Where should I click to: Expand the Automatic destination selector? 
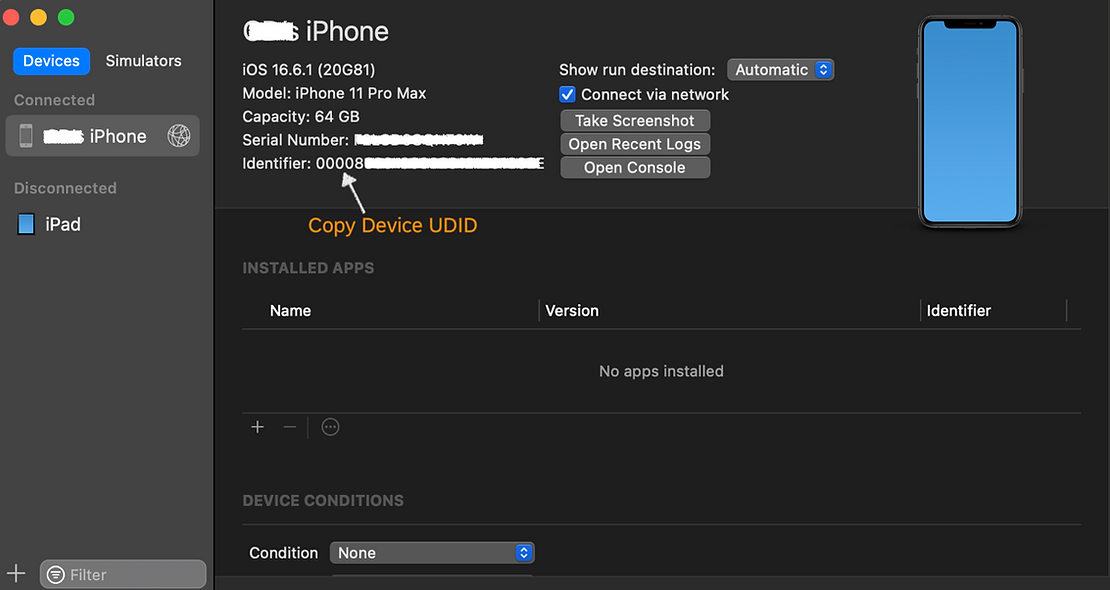tap(781, 69)
